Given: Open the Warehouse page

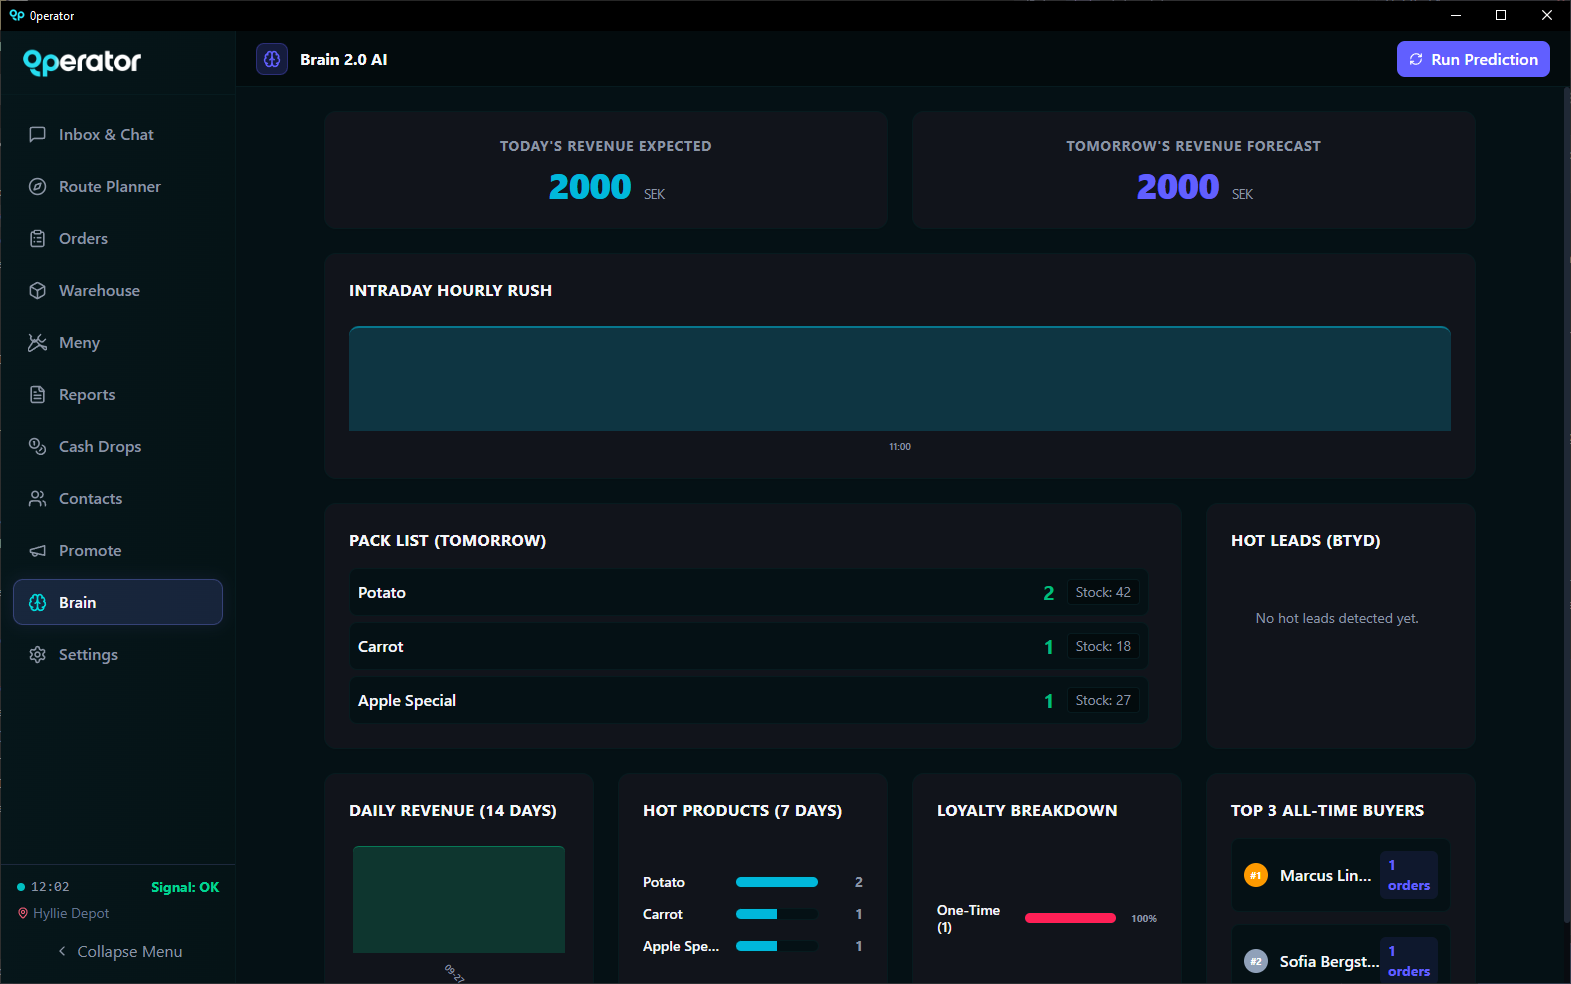Looking at the screenshot, I should pos(118,290).
